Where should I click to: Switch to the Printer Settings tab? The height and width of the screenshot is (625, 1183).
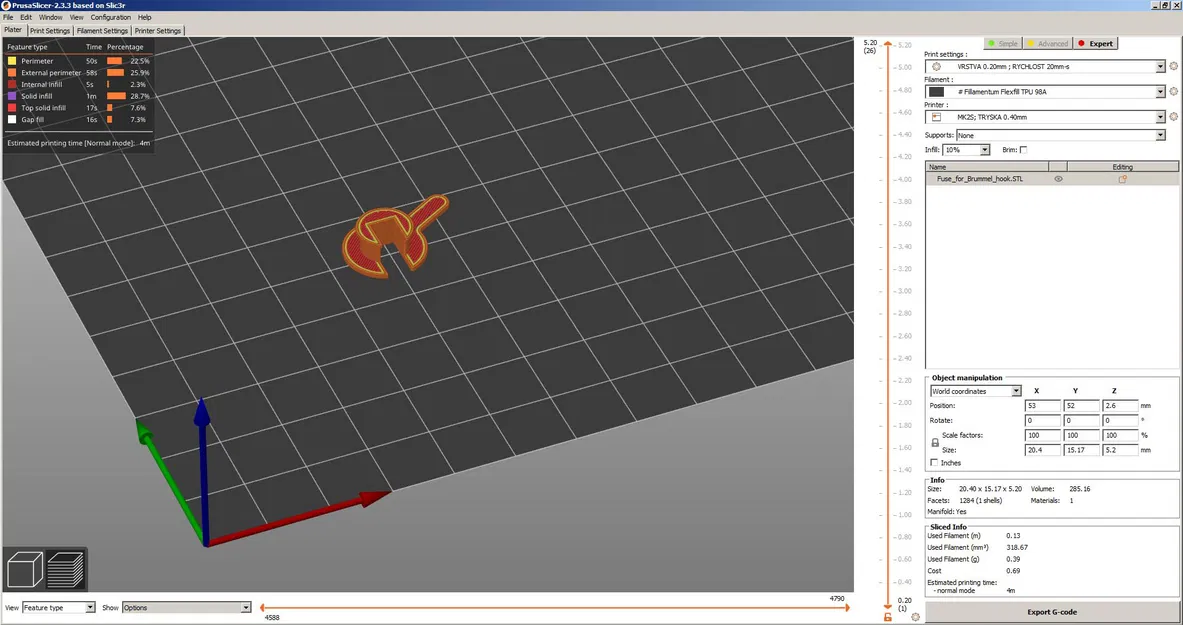pos(158,31)
